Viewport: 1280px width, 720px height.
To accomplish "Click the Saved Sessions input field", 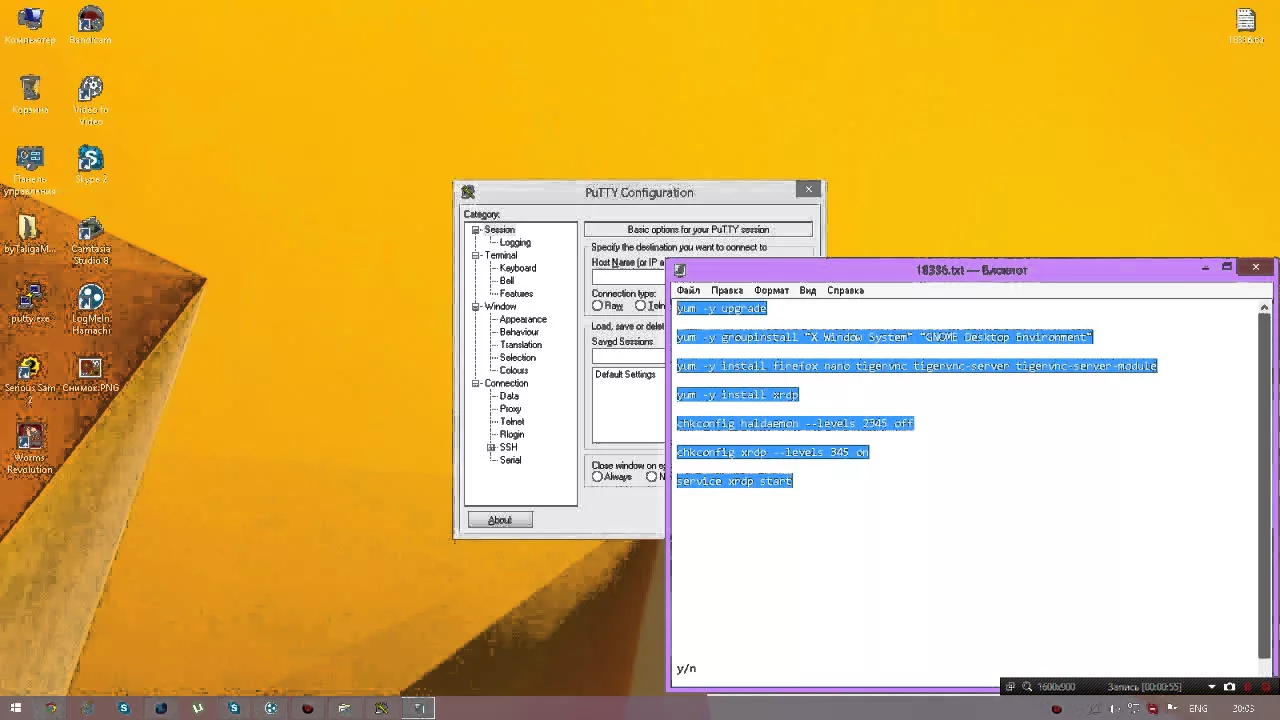I will pyautogui.click(x=628, y=356).
